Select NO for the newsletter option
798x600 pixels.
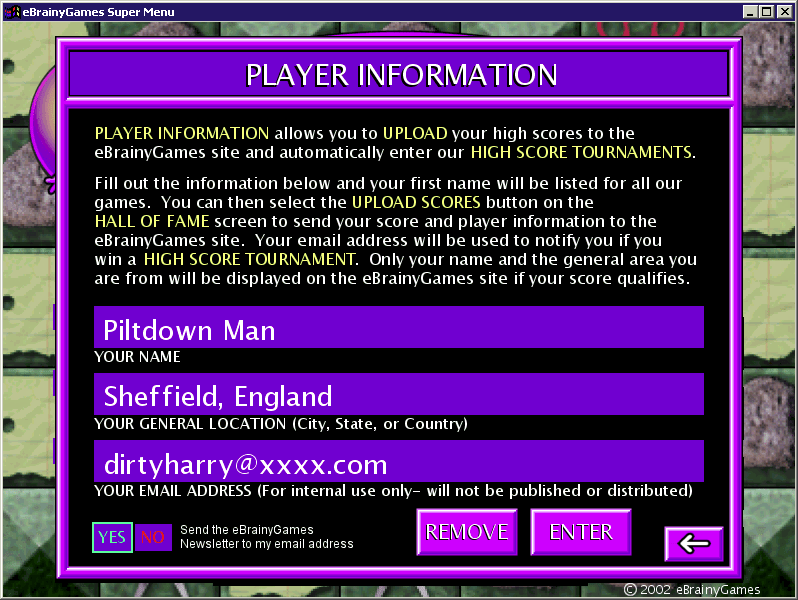153,537
